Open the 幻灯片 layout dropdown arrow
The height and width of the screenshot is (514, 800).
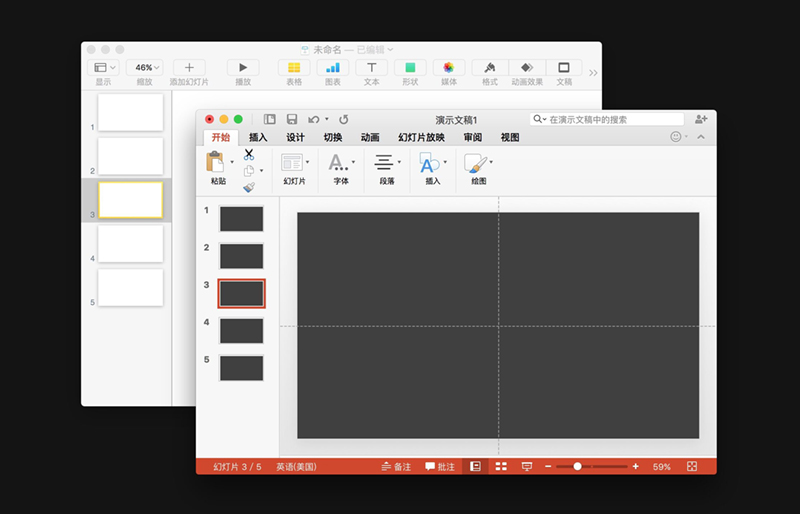[308, 162]
